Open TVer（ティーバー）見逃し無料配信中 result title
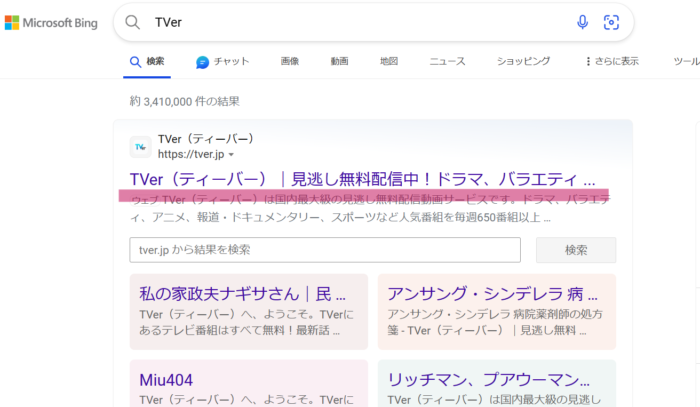 point(362,179)
